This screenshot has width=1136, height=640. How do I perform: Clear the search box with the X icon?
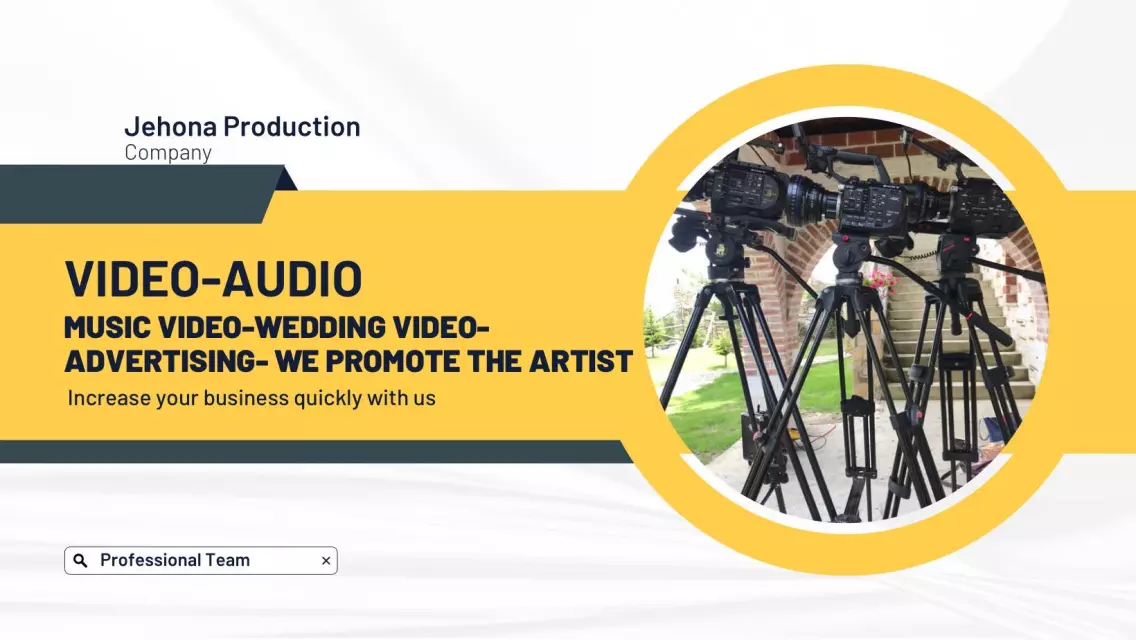click(326, 560)
